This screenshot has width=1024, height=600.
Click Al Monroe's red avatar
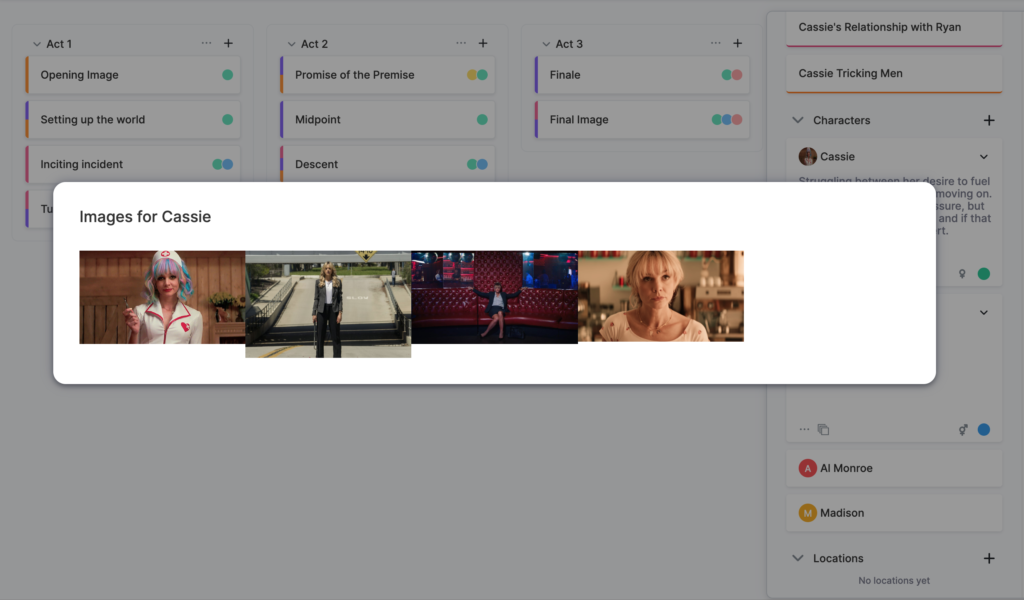(x=808, y=468)
